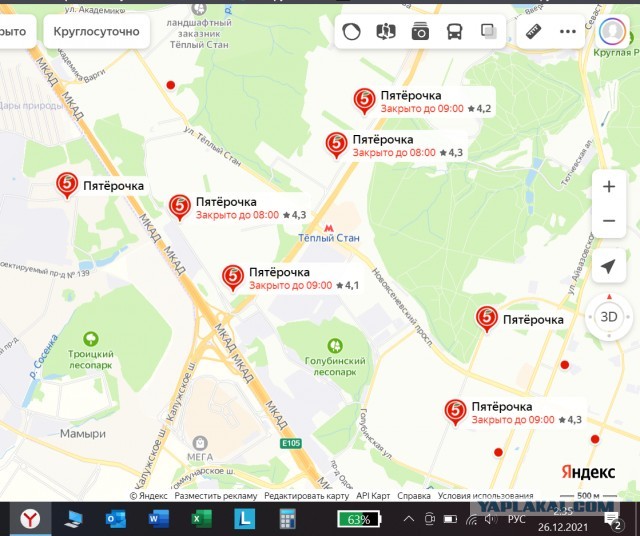
Task: Open the user profile avatar
Action: [x=612, y=31]
